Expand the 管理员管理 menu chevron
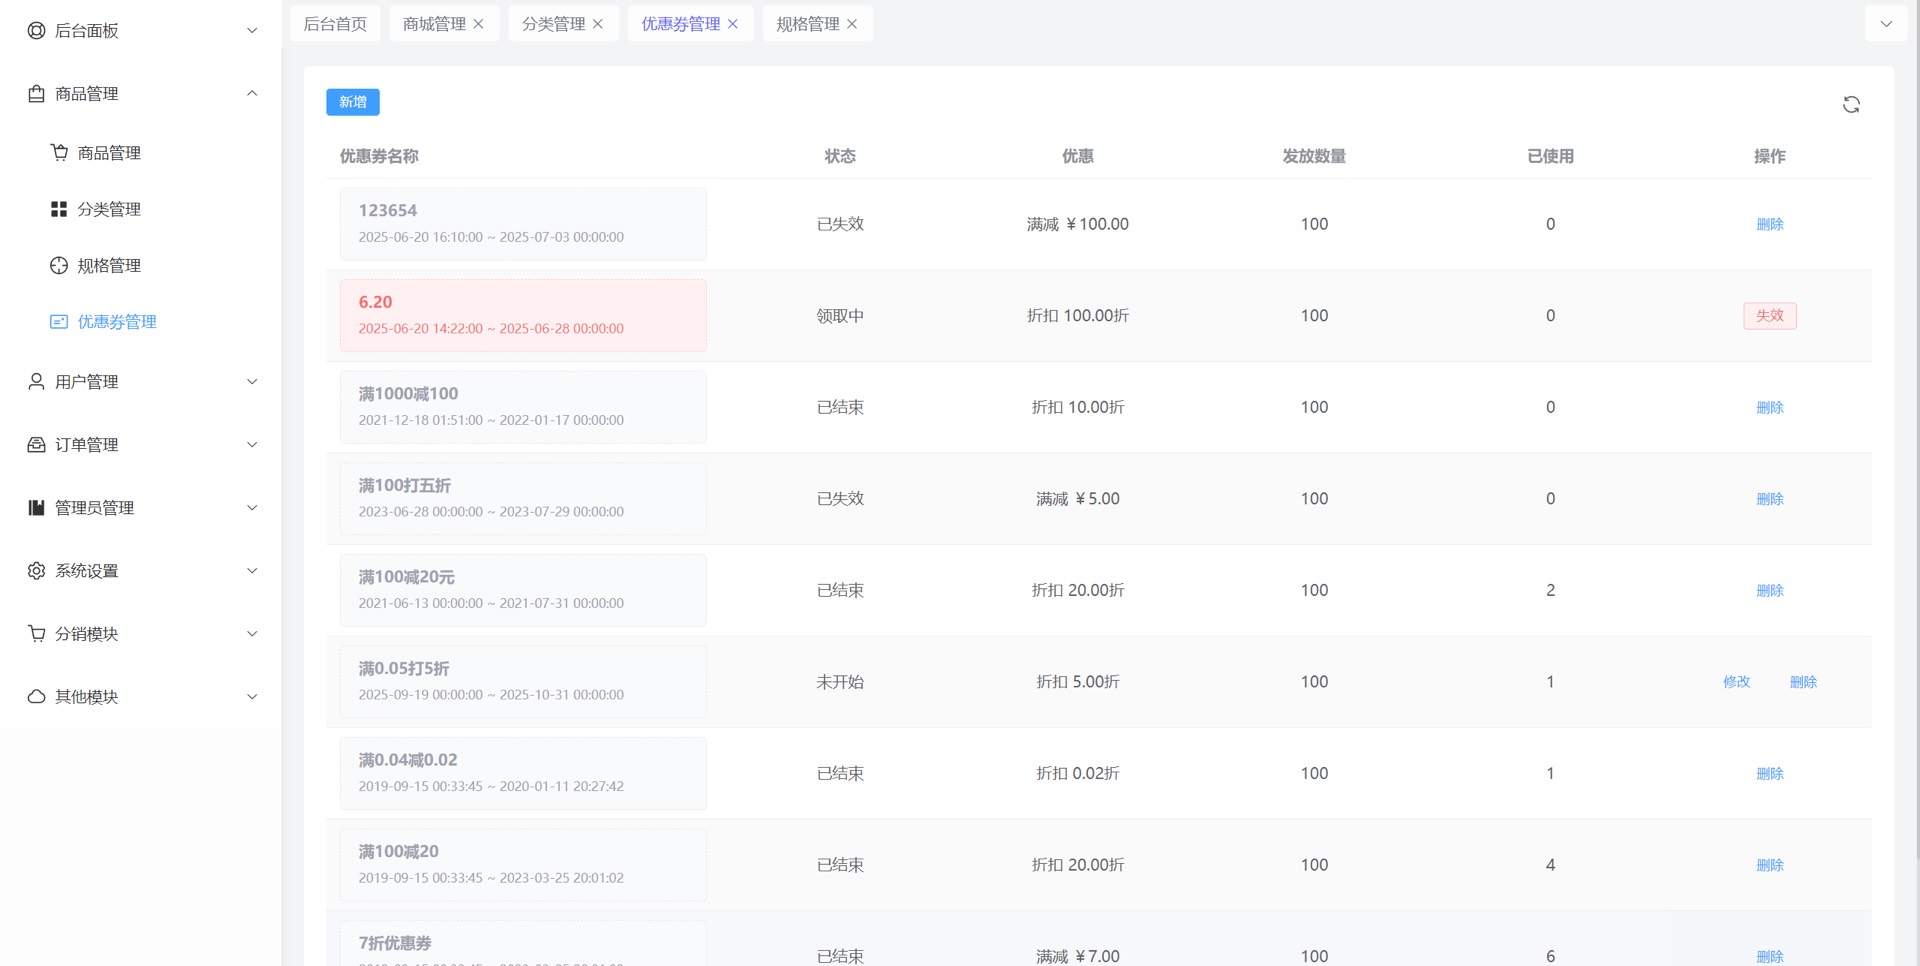1920x966 pixels. 252,508
